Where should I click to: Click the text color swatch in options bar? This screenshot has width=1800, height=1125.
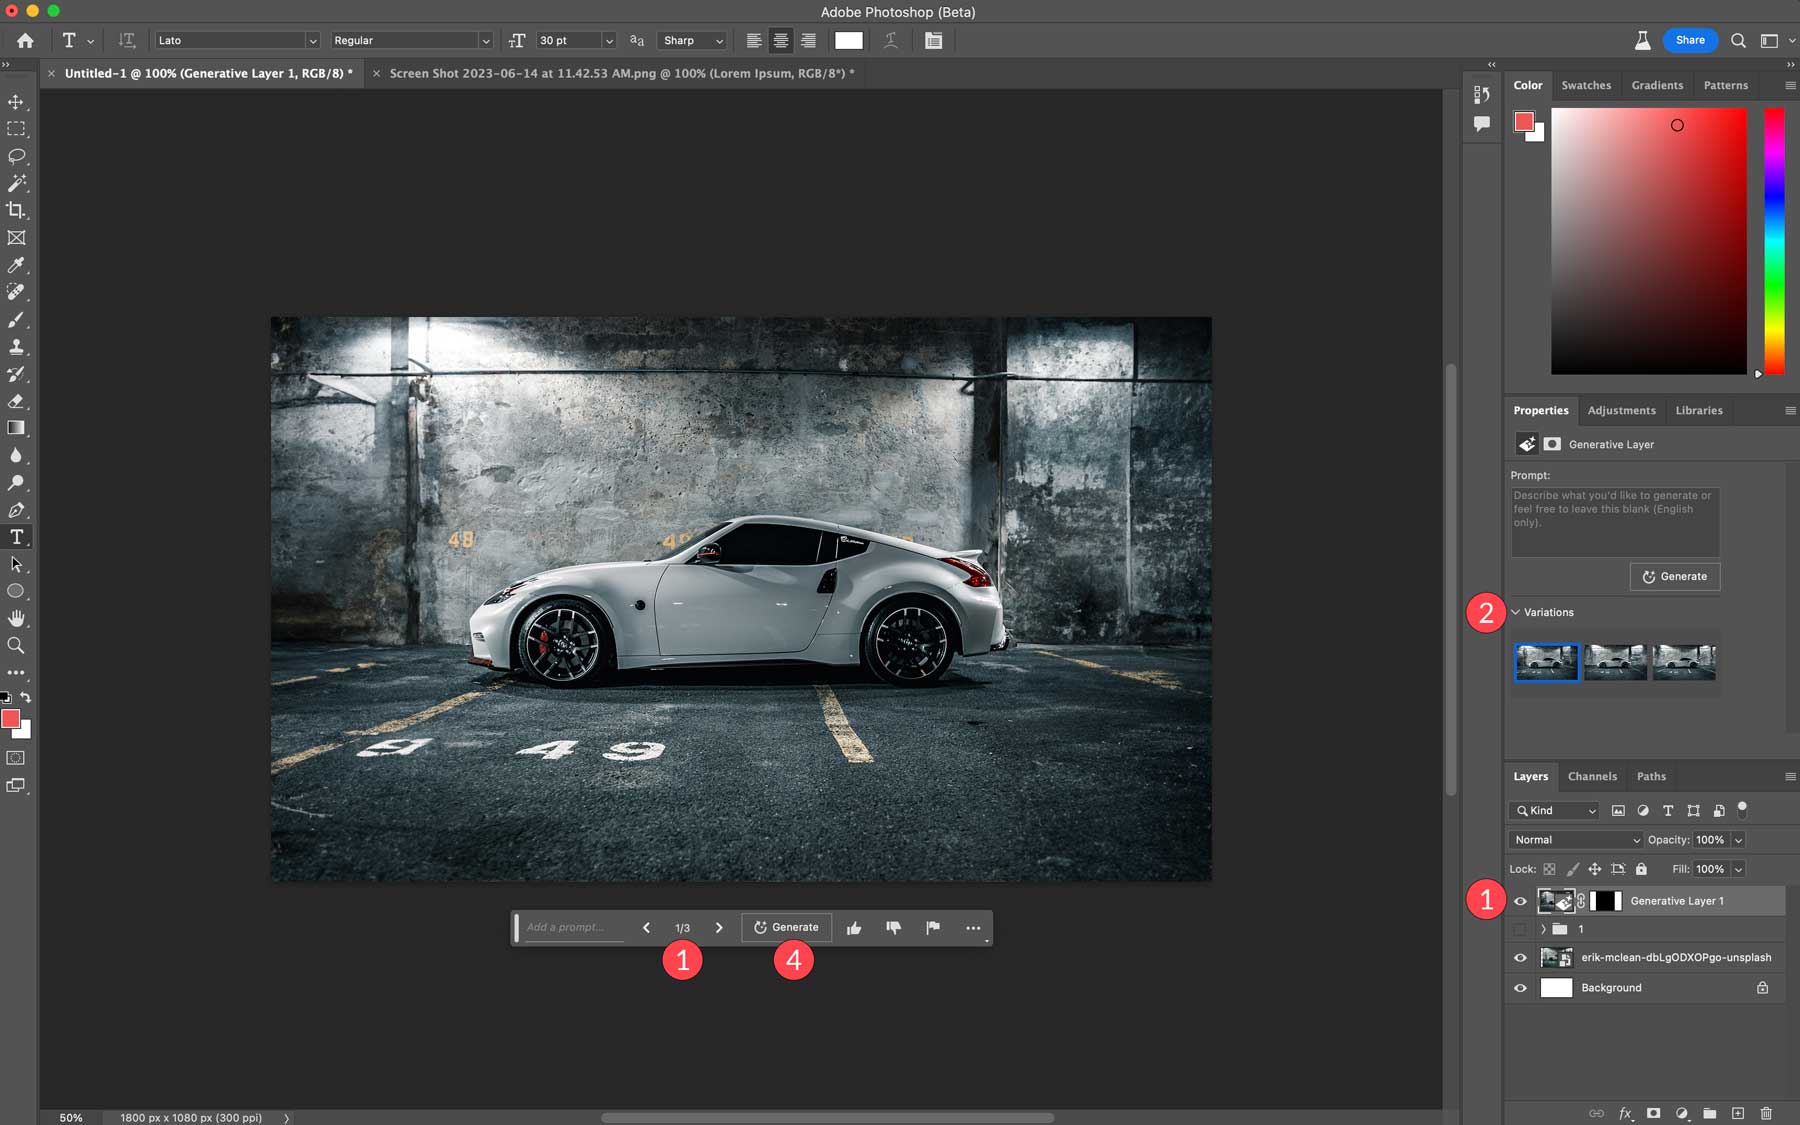[849, 41]
